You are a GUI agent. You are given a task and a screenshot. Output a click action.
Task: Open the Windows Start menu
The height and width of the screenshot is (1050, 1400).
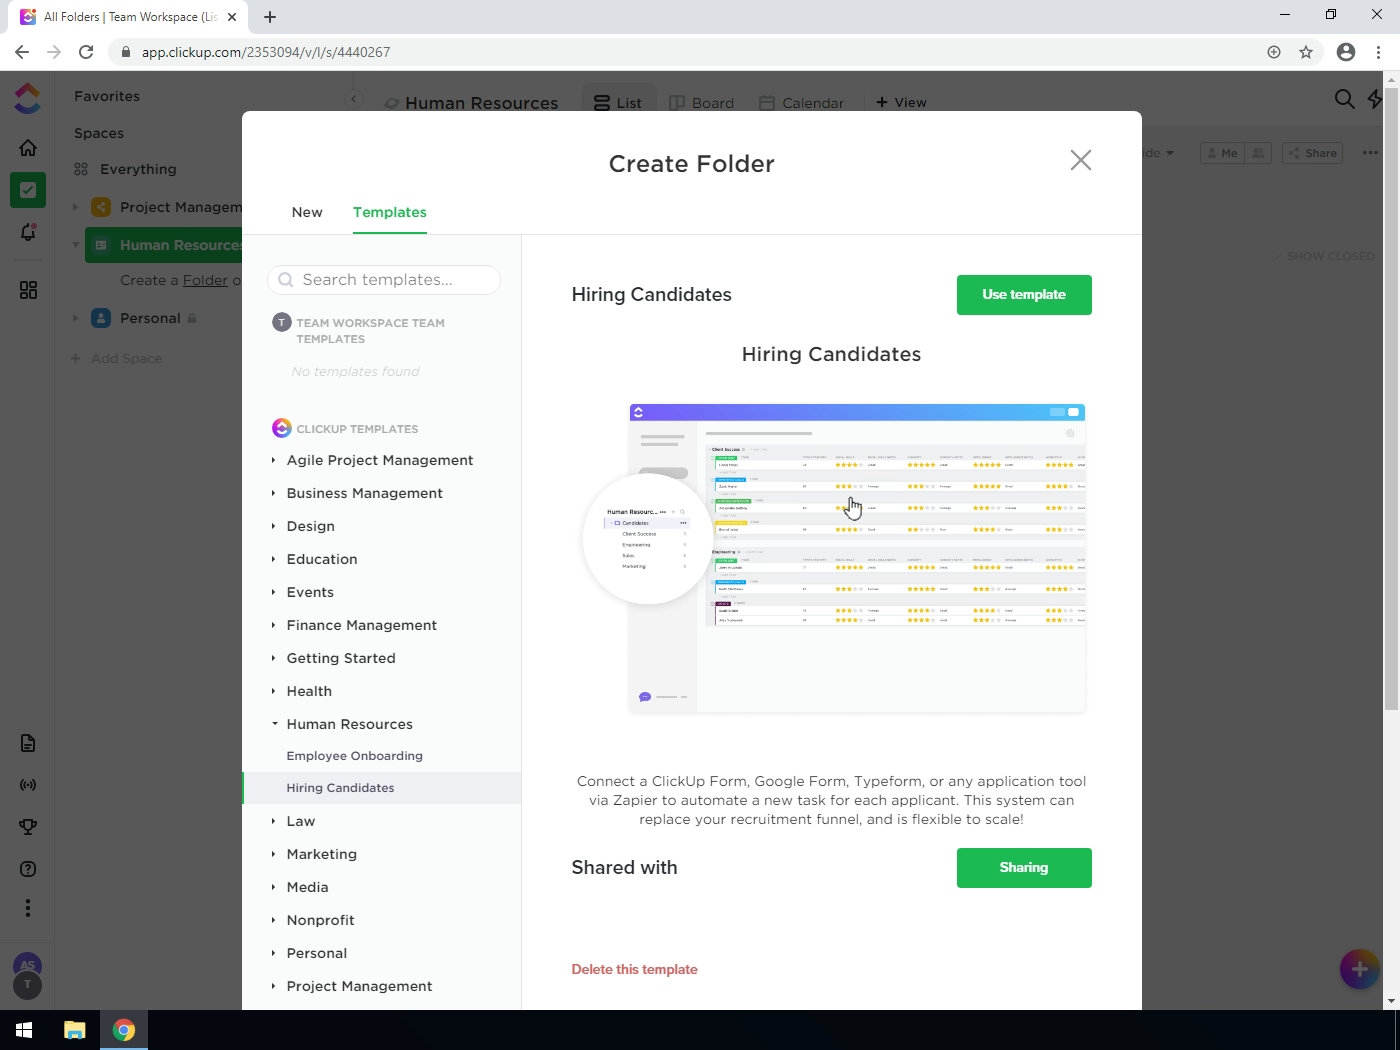(24, 1030)
